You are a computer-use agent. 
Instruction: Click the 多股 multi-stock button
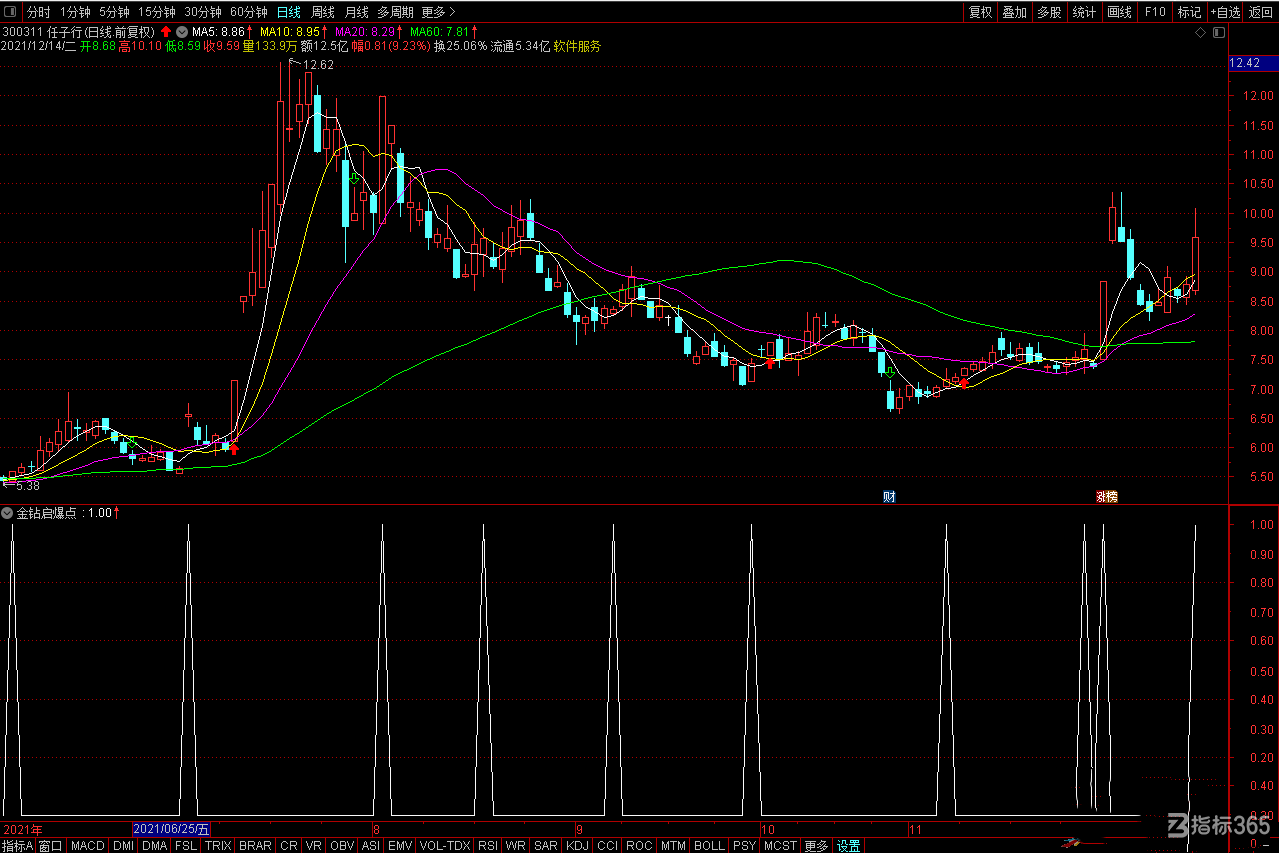(1048, 12)
